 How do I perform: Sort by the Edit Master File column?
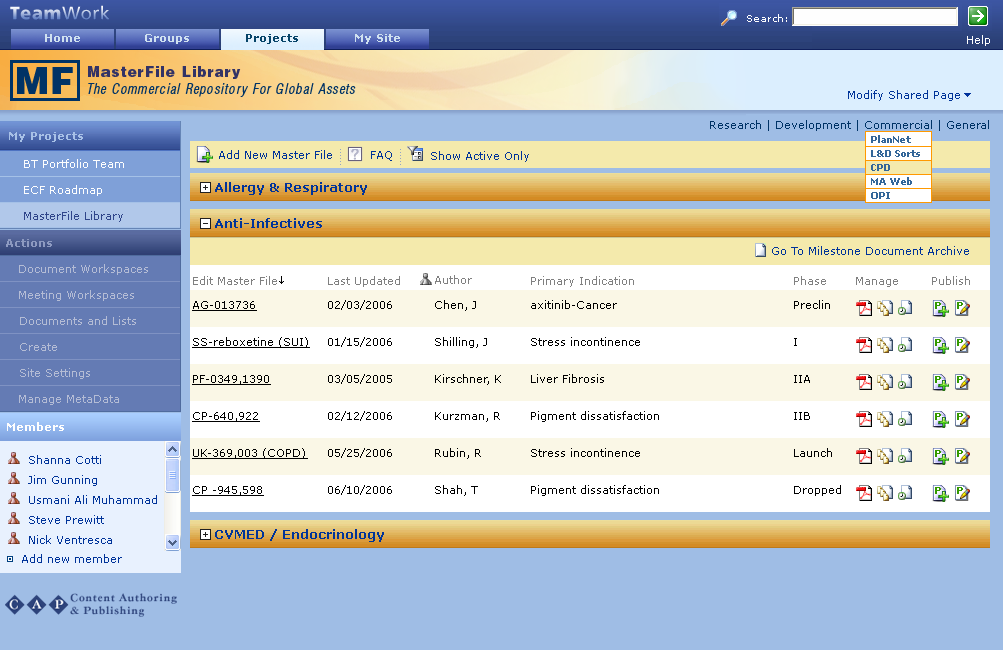tap(238, 281)
